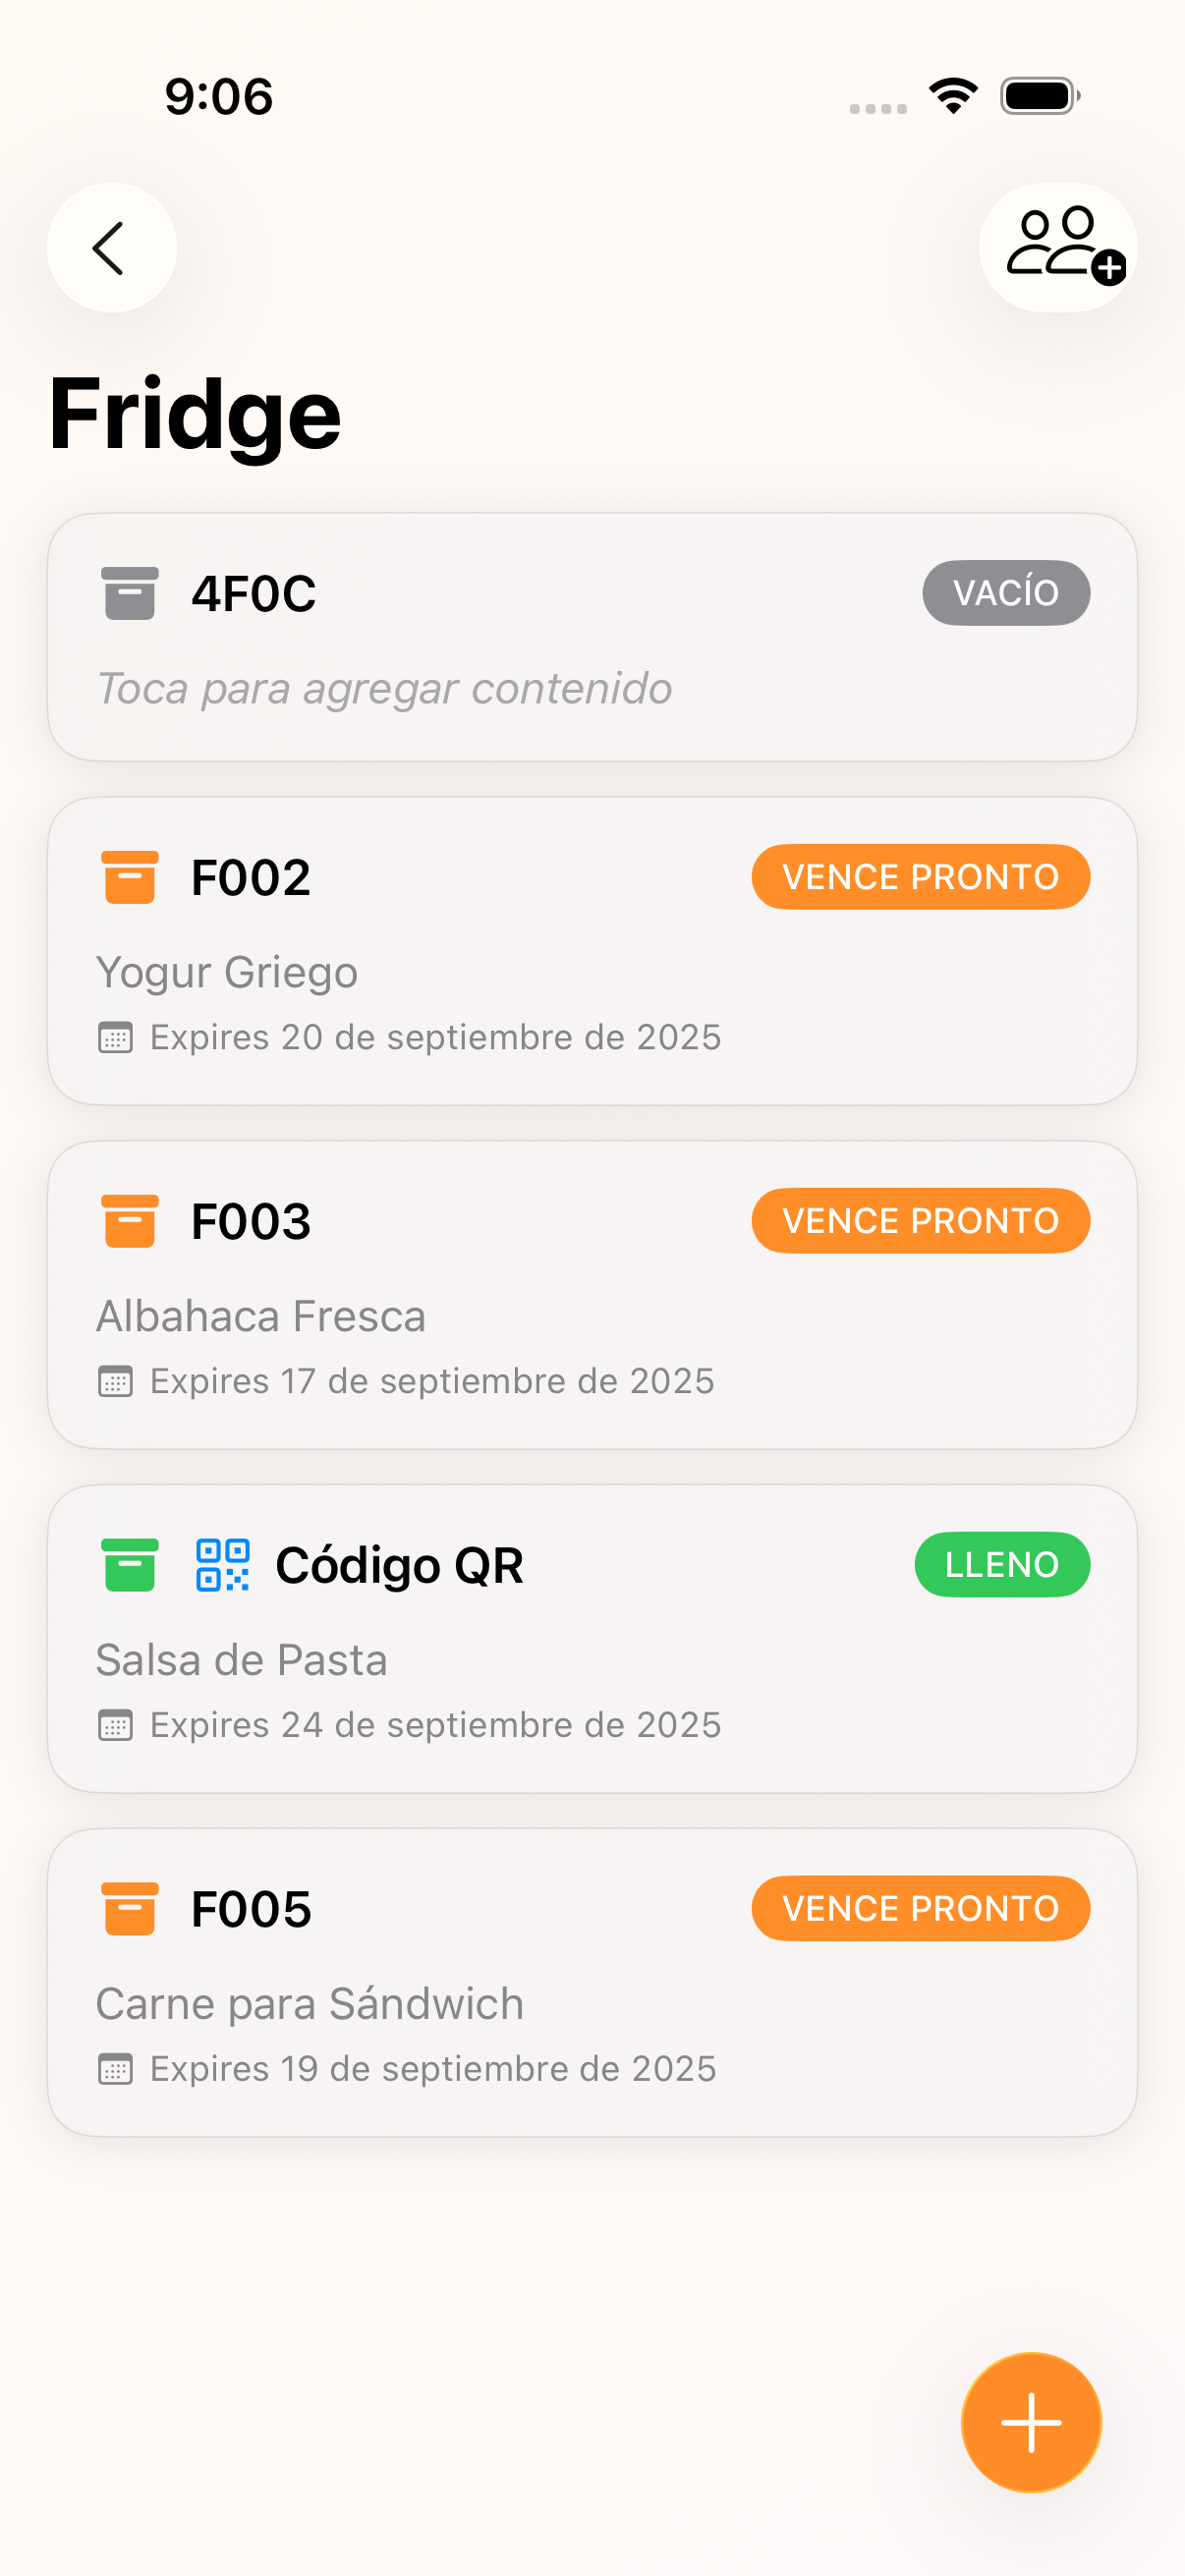The image size is (1185, 2576).
Task: Tap the orange container icon for F003
Action: click(x=129, y=1221)
